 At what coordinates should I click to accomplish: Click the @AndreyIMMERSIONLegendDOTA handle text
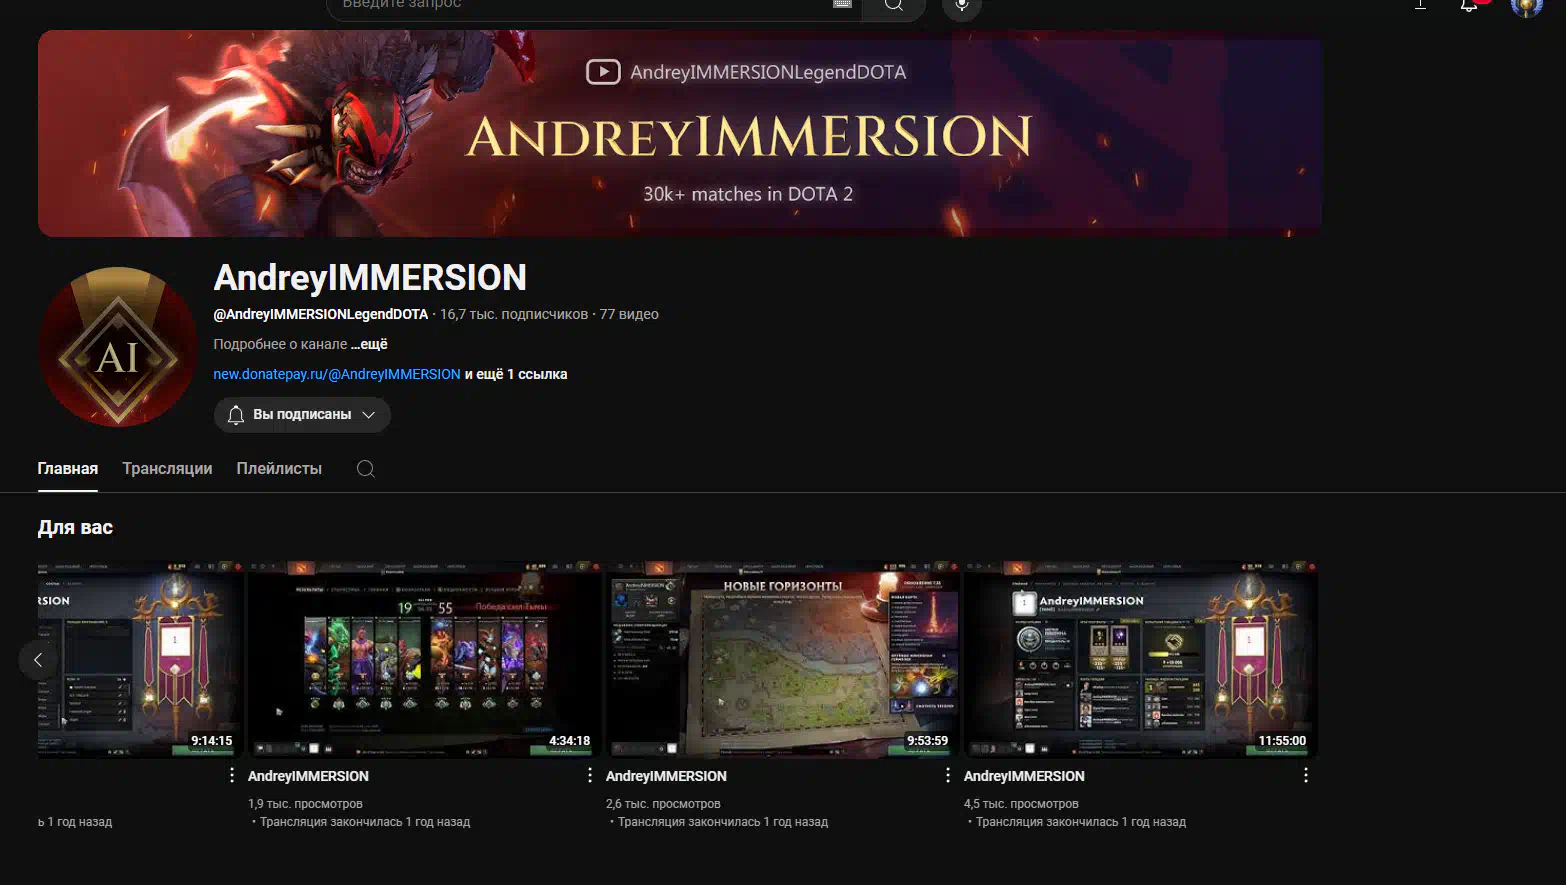click(320, 314)
